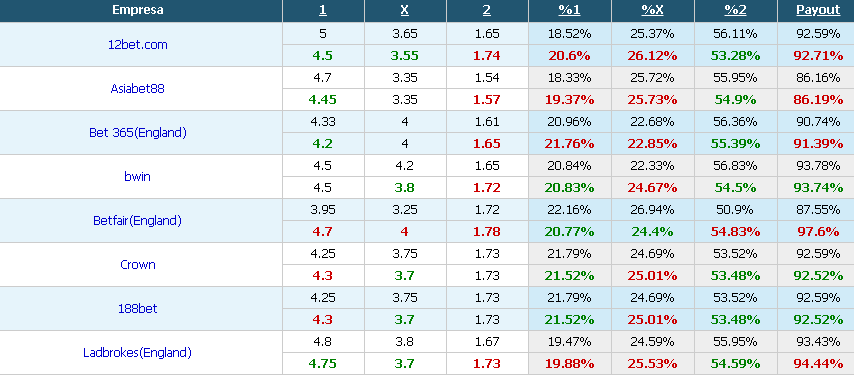This screenshot has height=375, width=854.
Task: Click the Empresa column header
Action: click(x=138, y=10)
